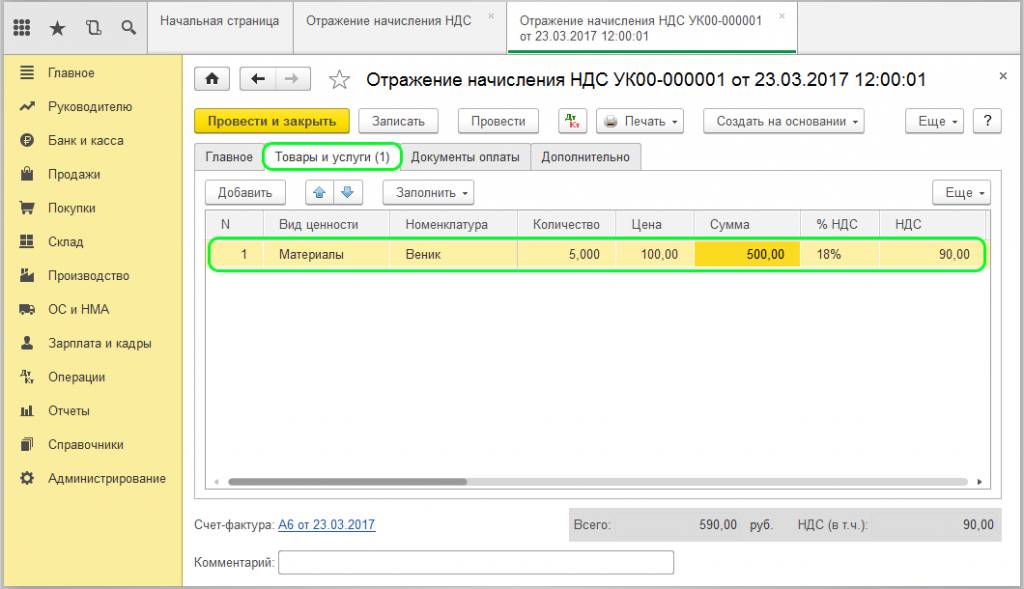Click Номенклатура column header
Image resolution: width=1024 pixels, height=589 pixels.
pos(453,225)
